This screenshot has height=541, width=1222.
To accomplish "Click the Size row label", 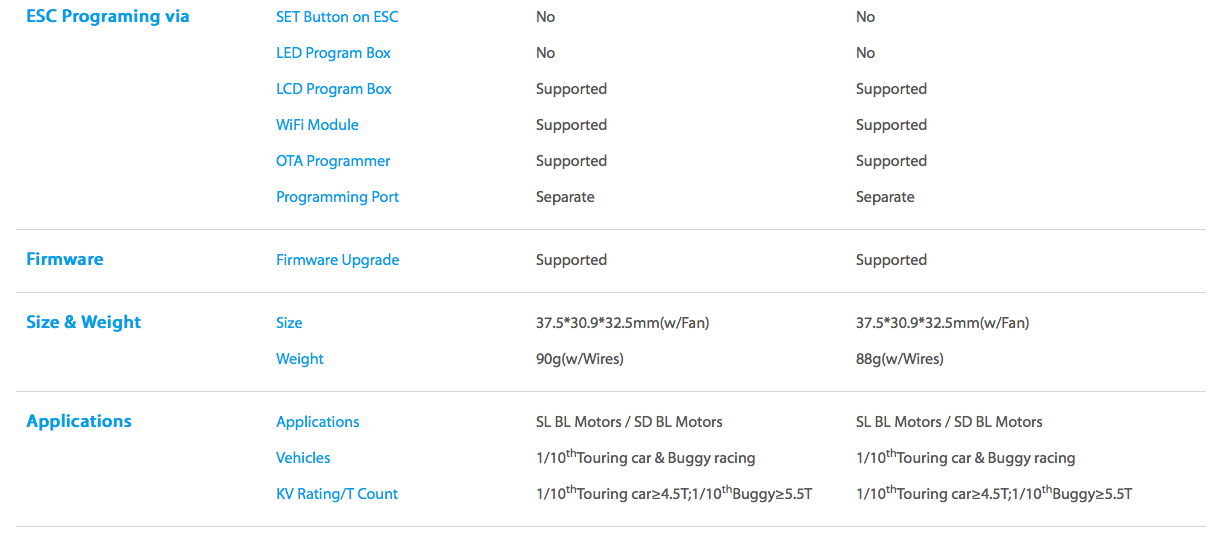I will (x=289, y=323).
